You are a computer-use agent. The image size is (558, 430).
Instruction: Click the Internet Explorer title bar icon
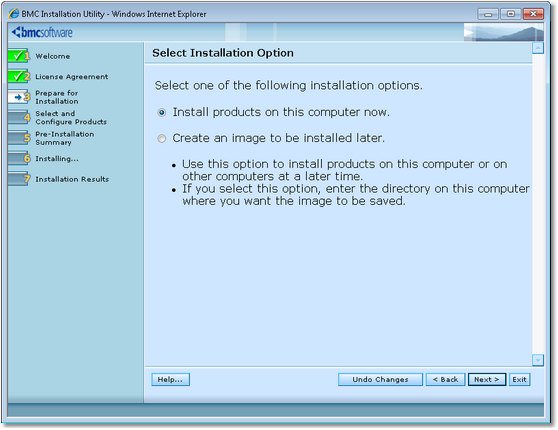(14, 14)
